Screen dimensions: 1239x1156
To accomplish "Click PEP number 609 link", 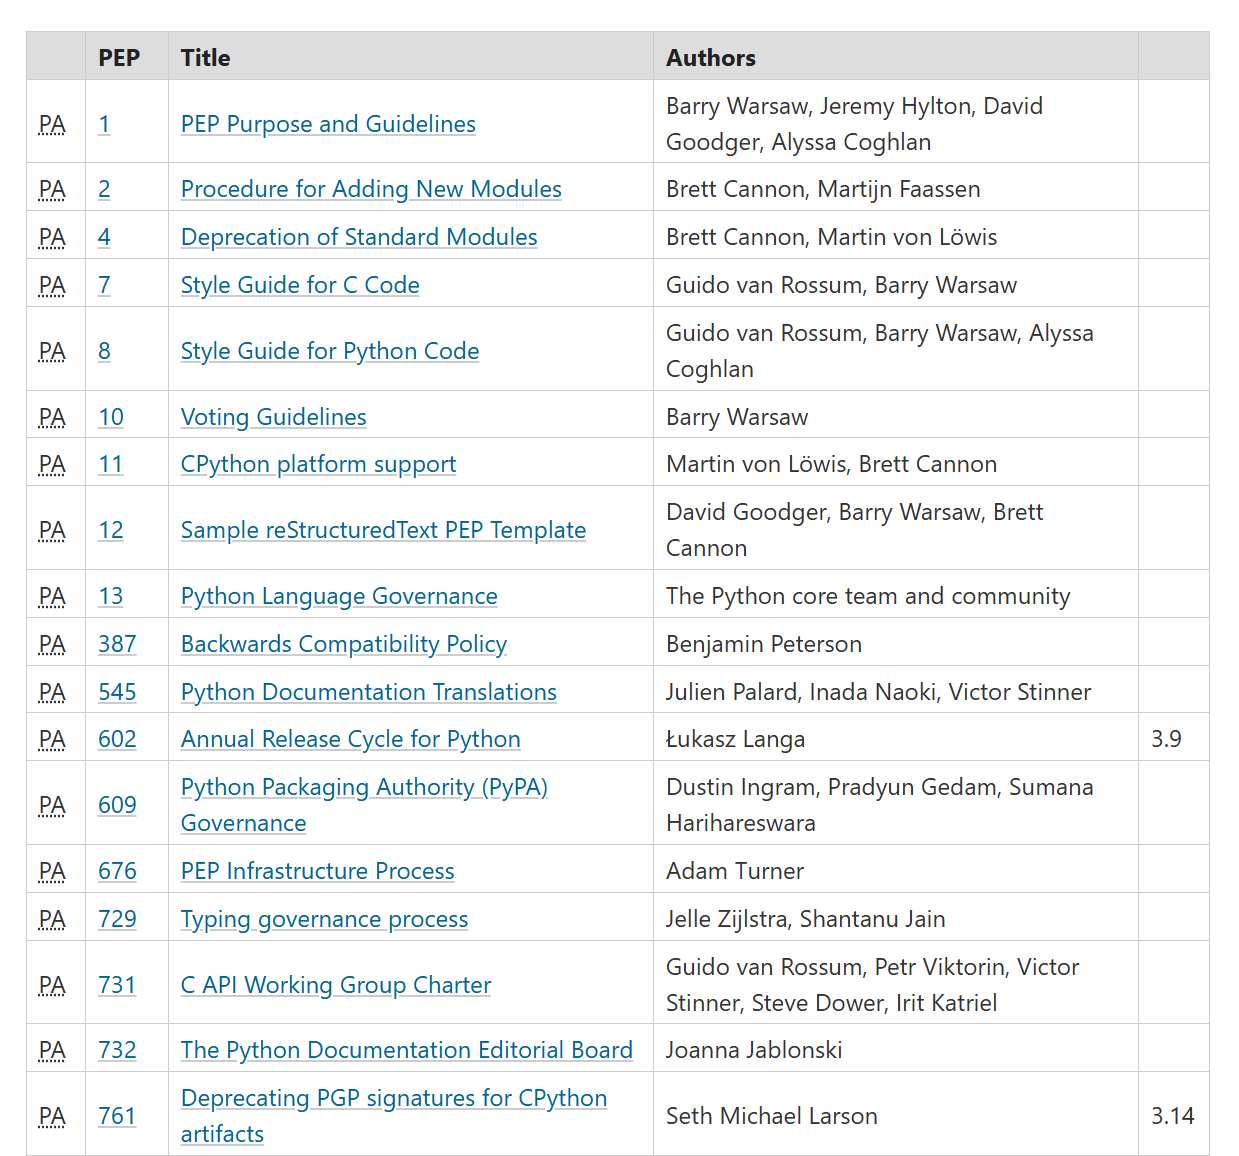I will click(x=117, y=805).
